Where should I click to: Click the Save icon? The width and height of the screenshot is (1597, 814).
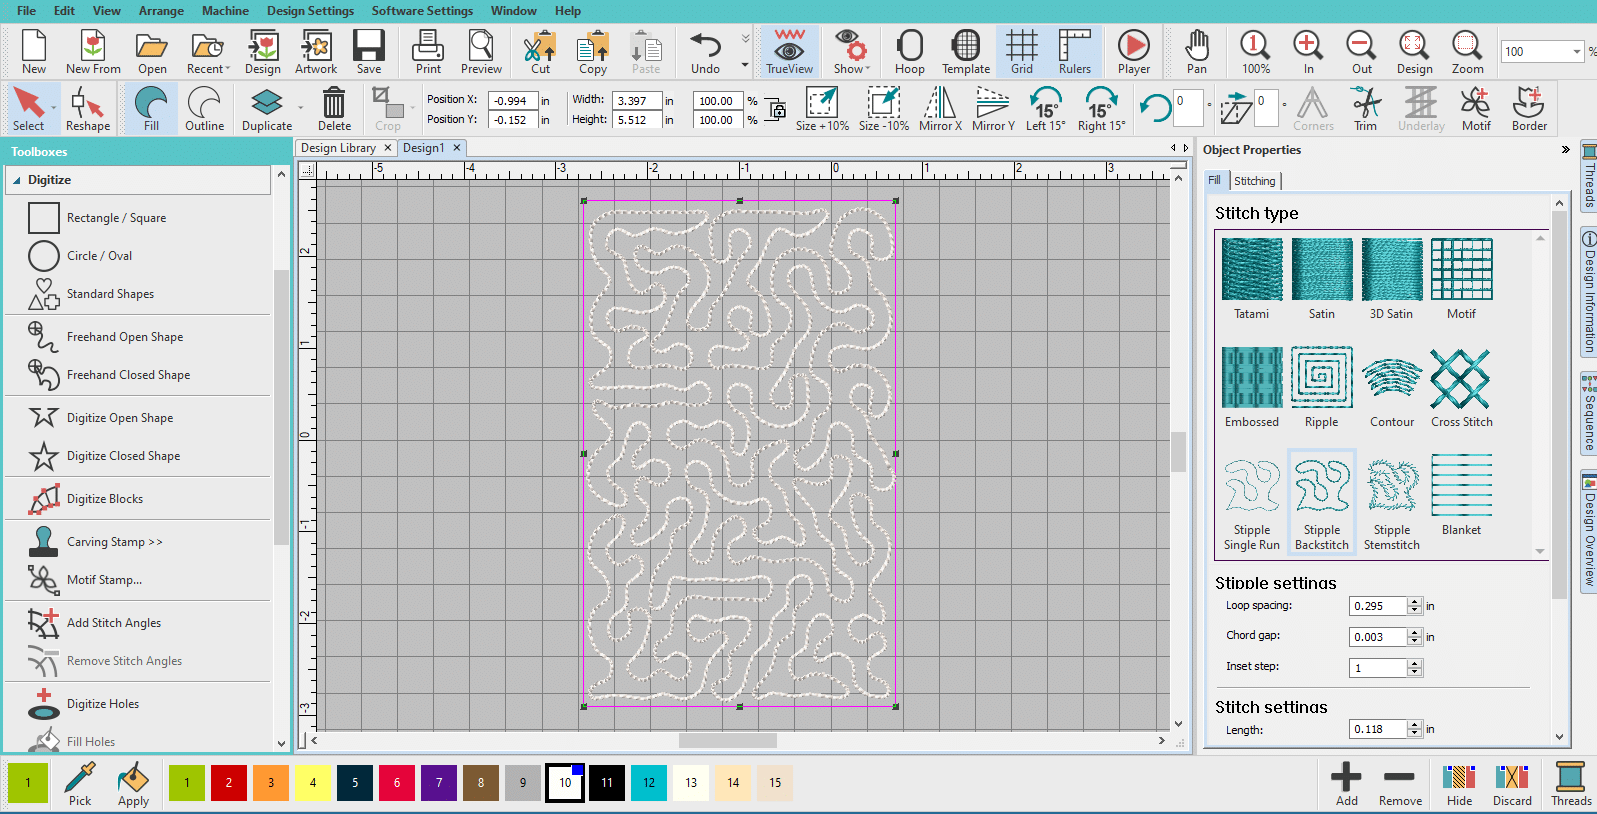click(x=369, y=51)
